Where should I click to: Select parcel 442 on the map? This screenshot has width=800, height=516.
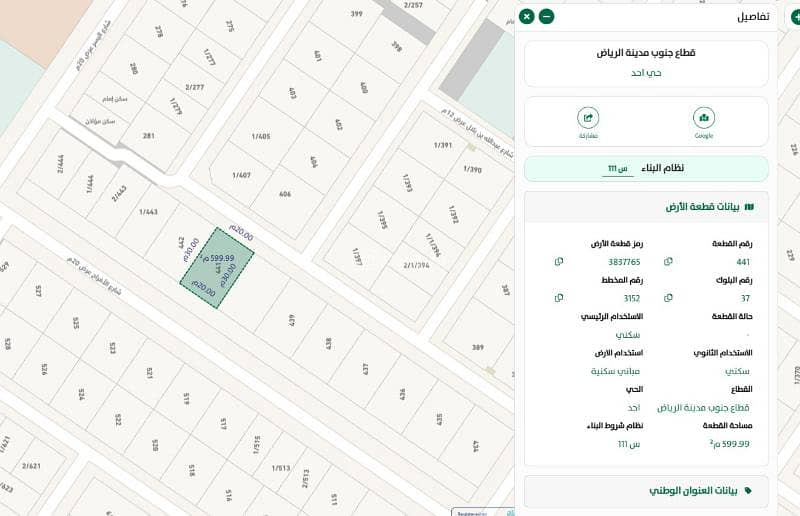point(179,240)
